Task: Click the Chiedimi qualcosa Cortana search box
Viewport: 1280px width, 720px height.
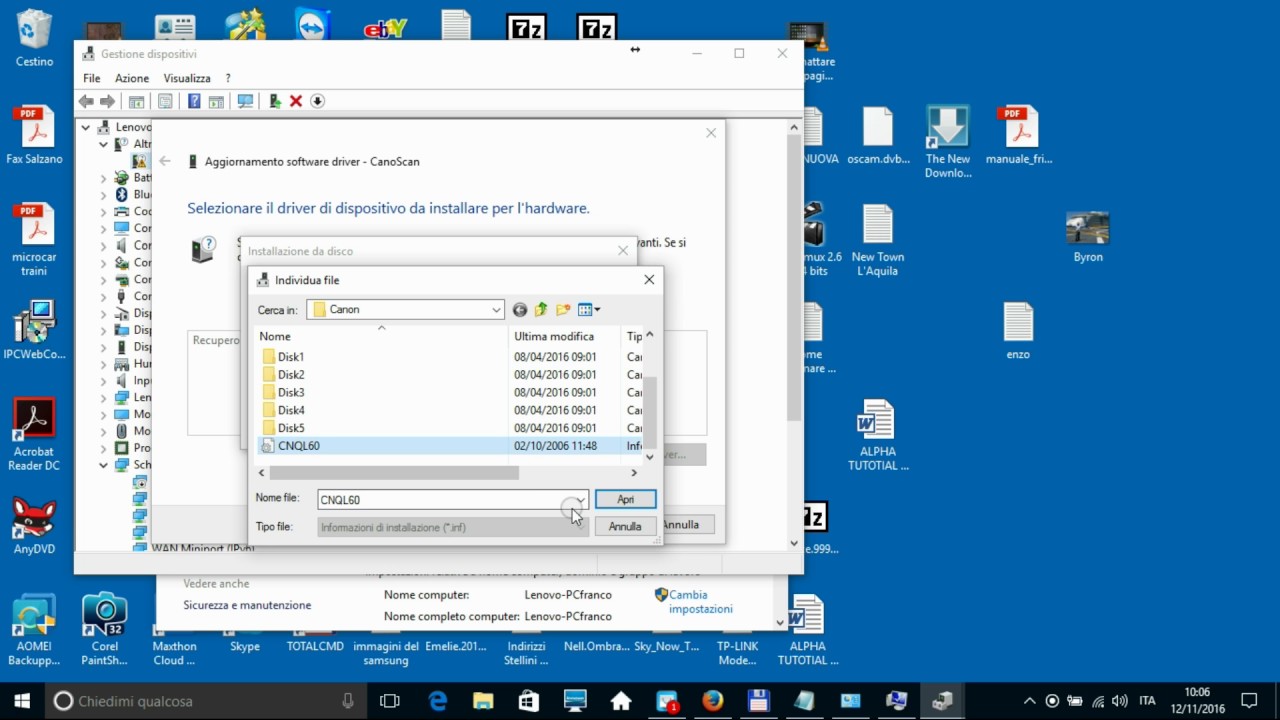Action: pyautogui.click(x=205, y=701)
